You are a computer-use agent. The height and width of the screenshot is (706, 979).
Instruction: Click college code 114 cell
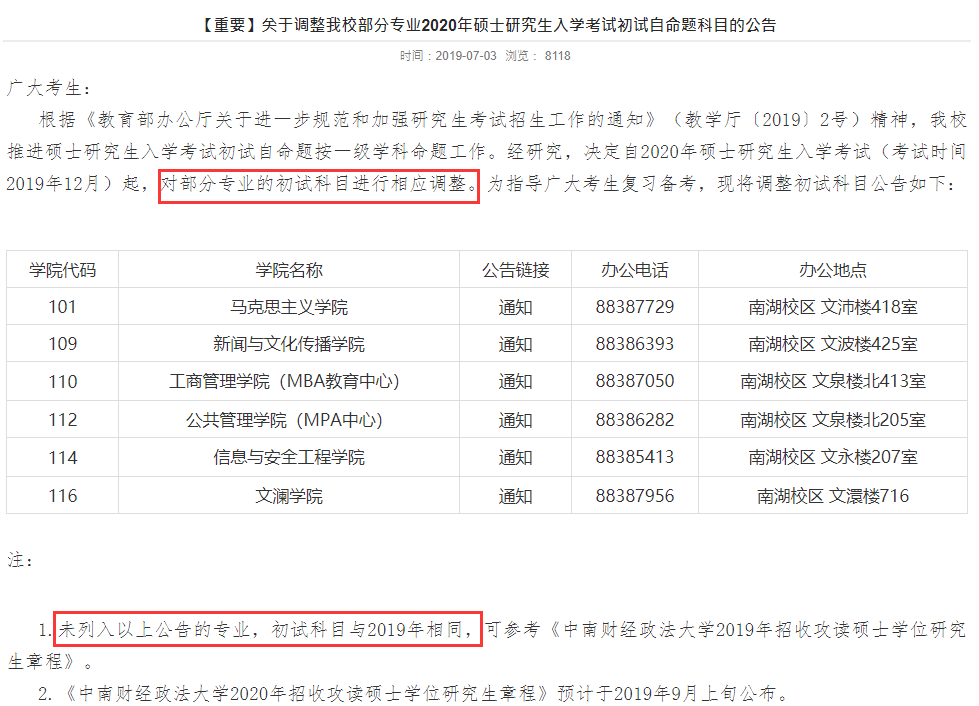pos(62,457)
